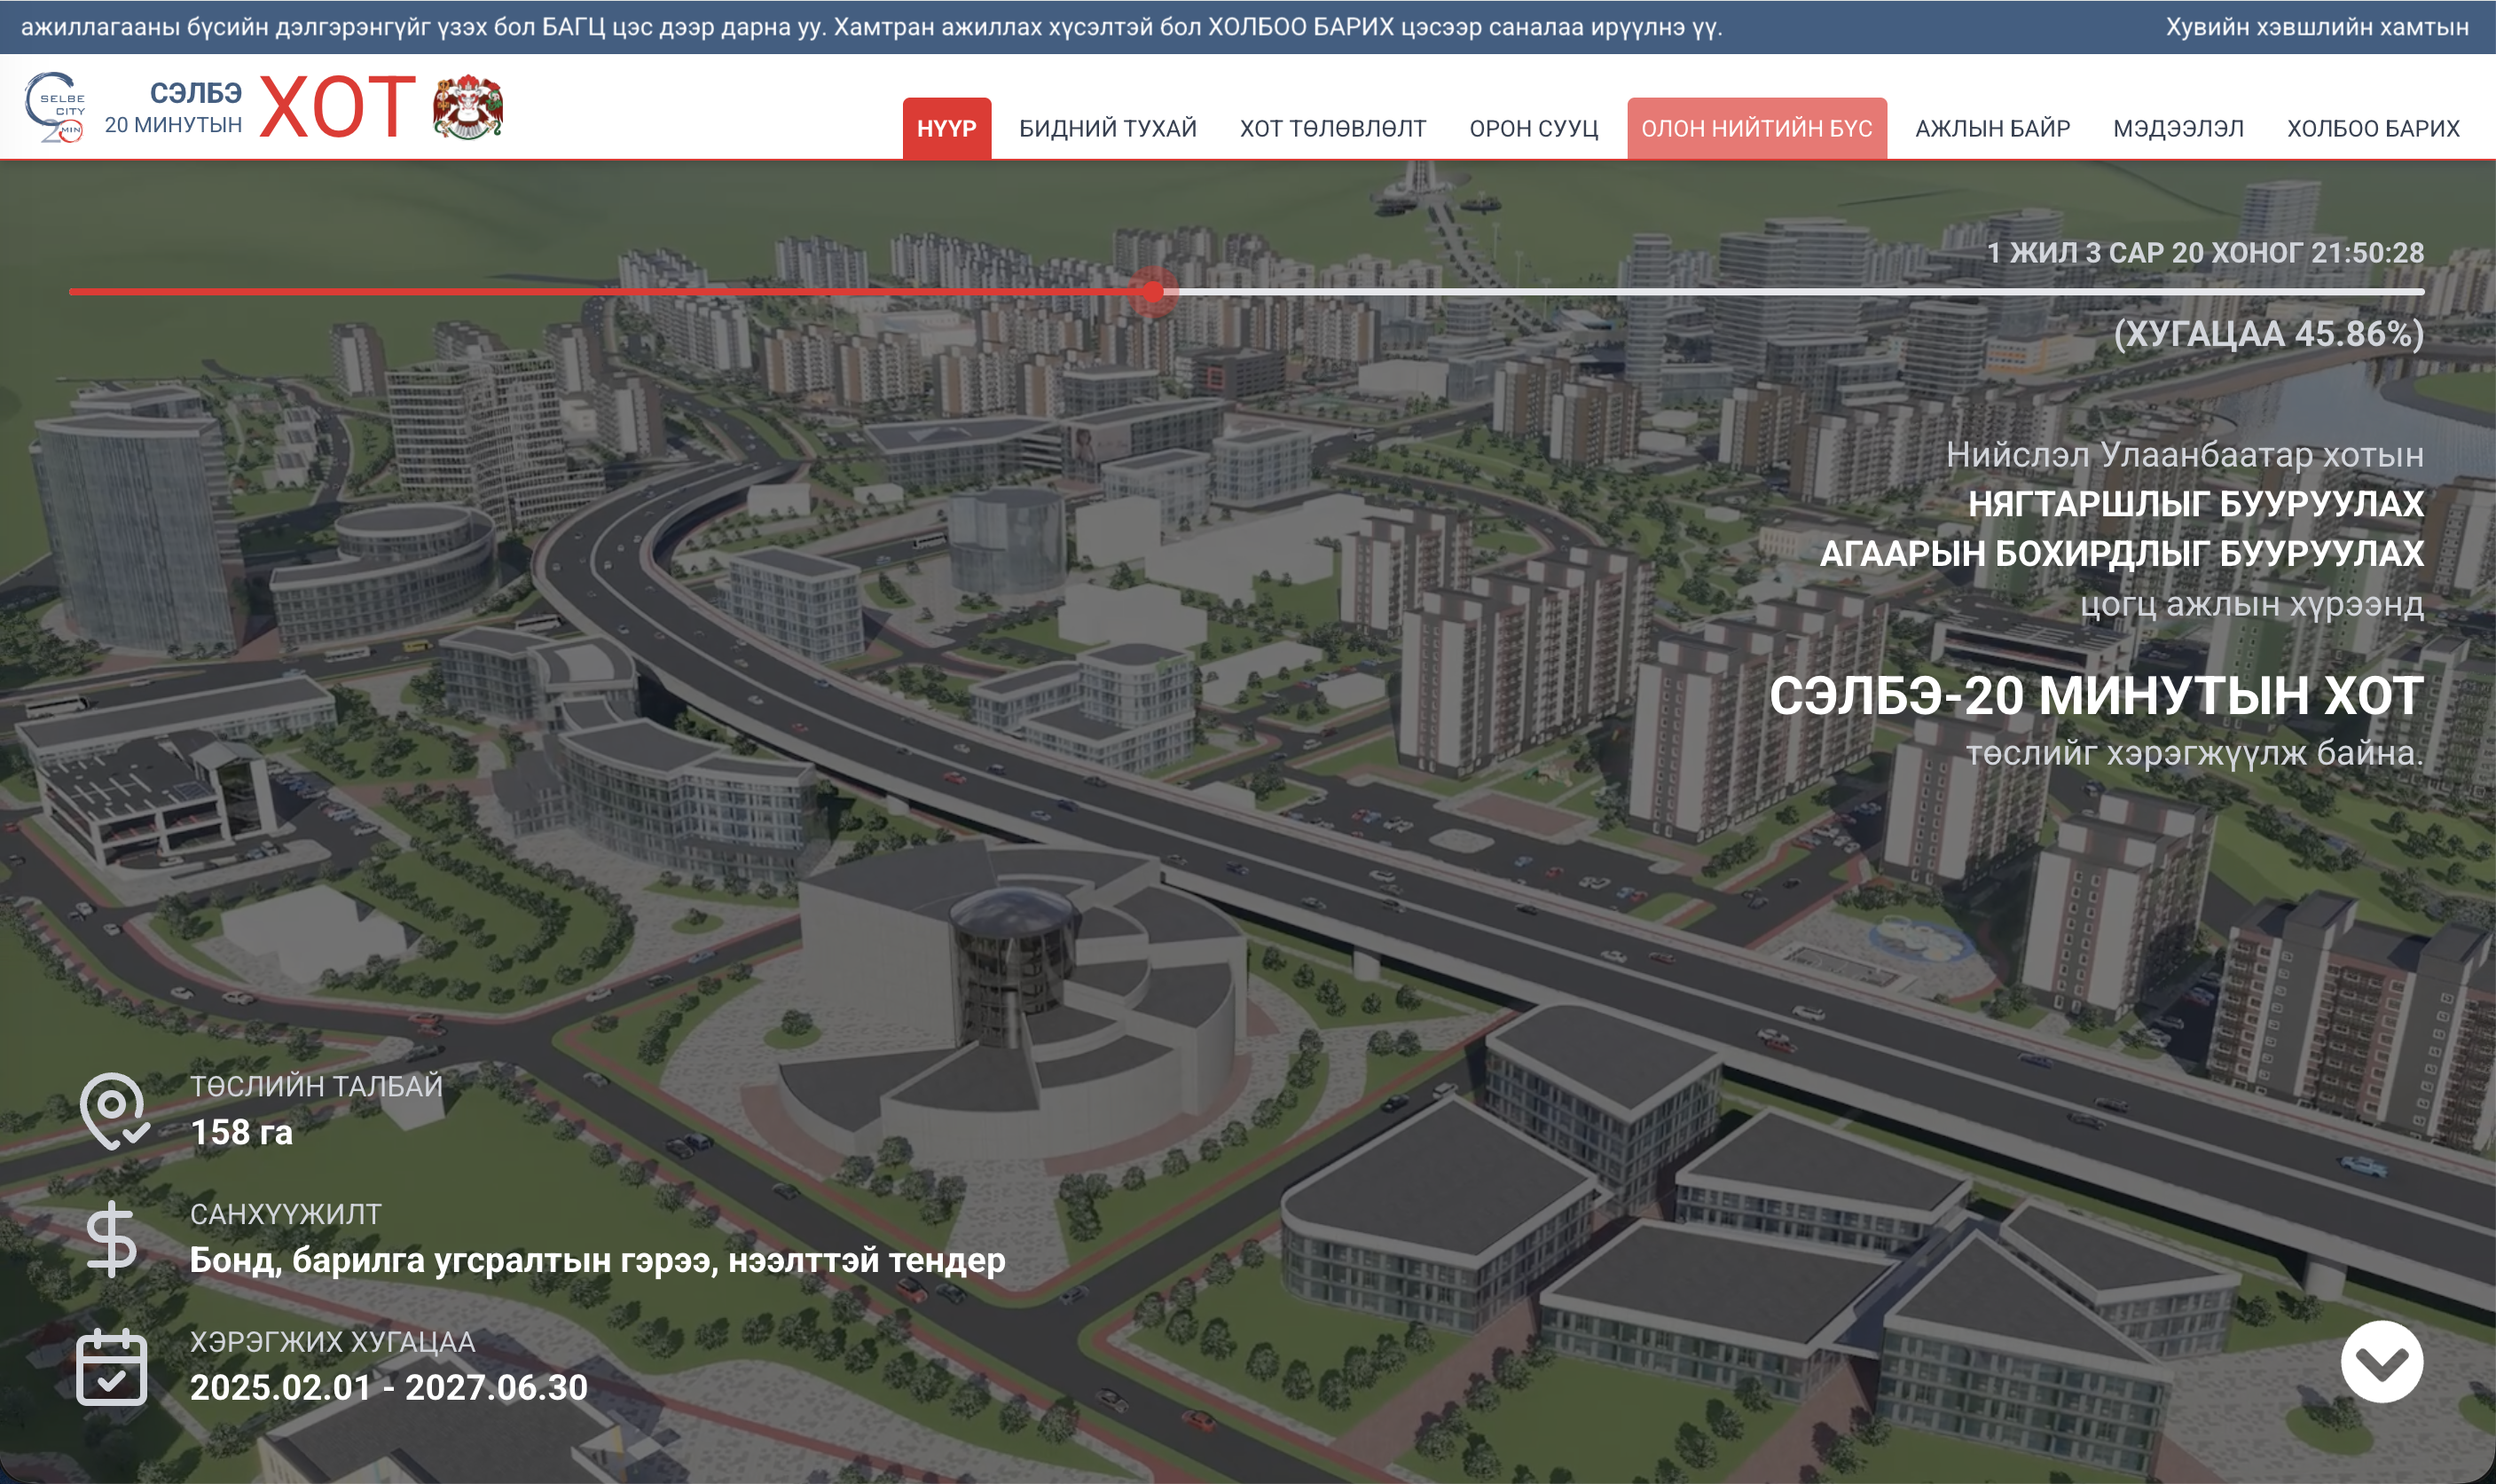2496x1484 pixels.
Task: Click the ХОЛБОО БАРИХ contact link
Action: click(x=2372, y=128)
